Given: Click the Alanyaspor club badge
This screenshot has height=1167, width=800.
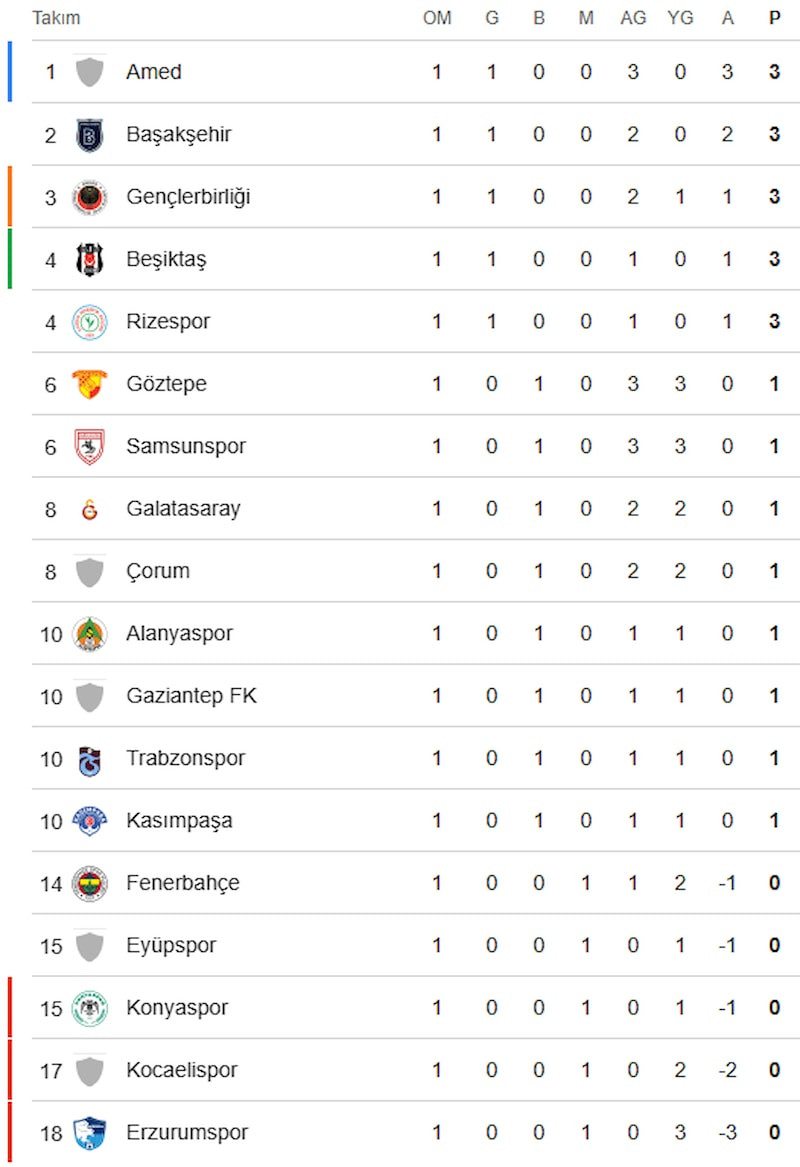Looking at the screenshot, I should (89, 634).
